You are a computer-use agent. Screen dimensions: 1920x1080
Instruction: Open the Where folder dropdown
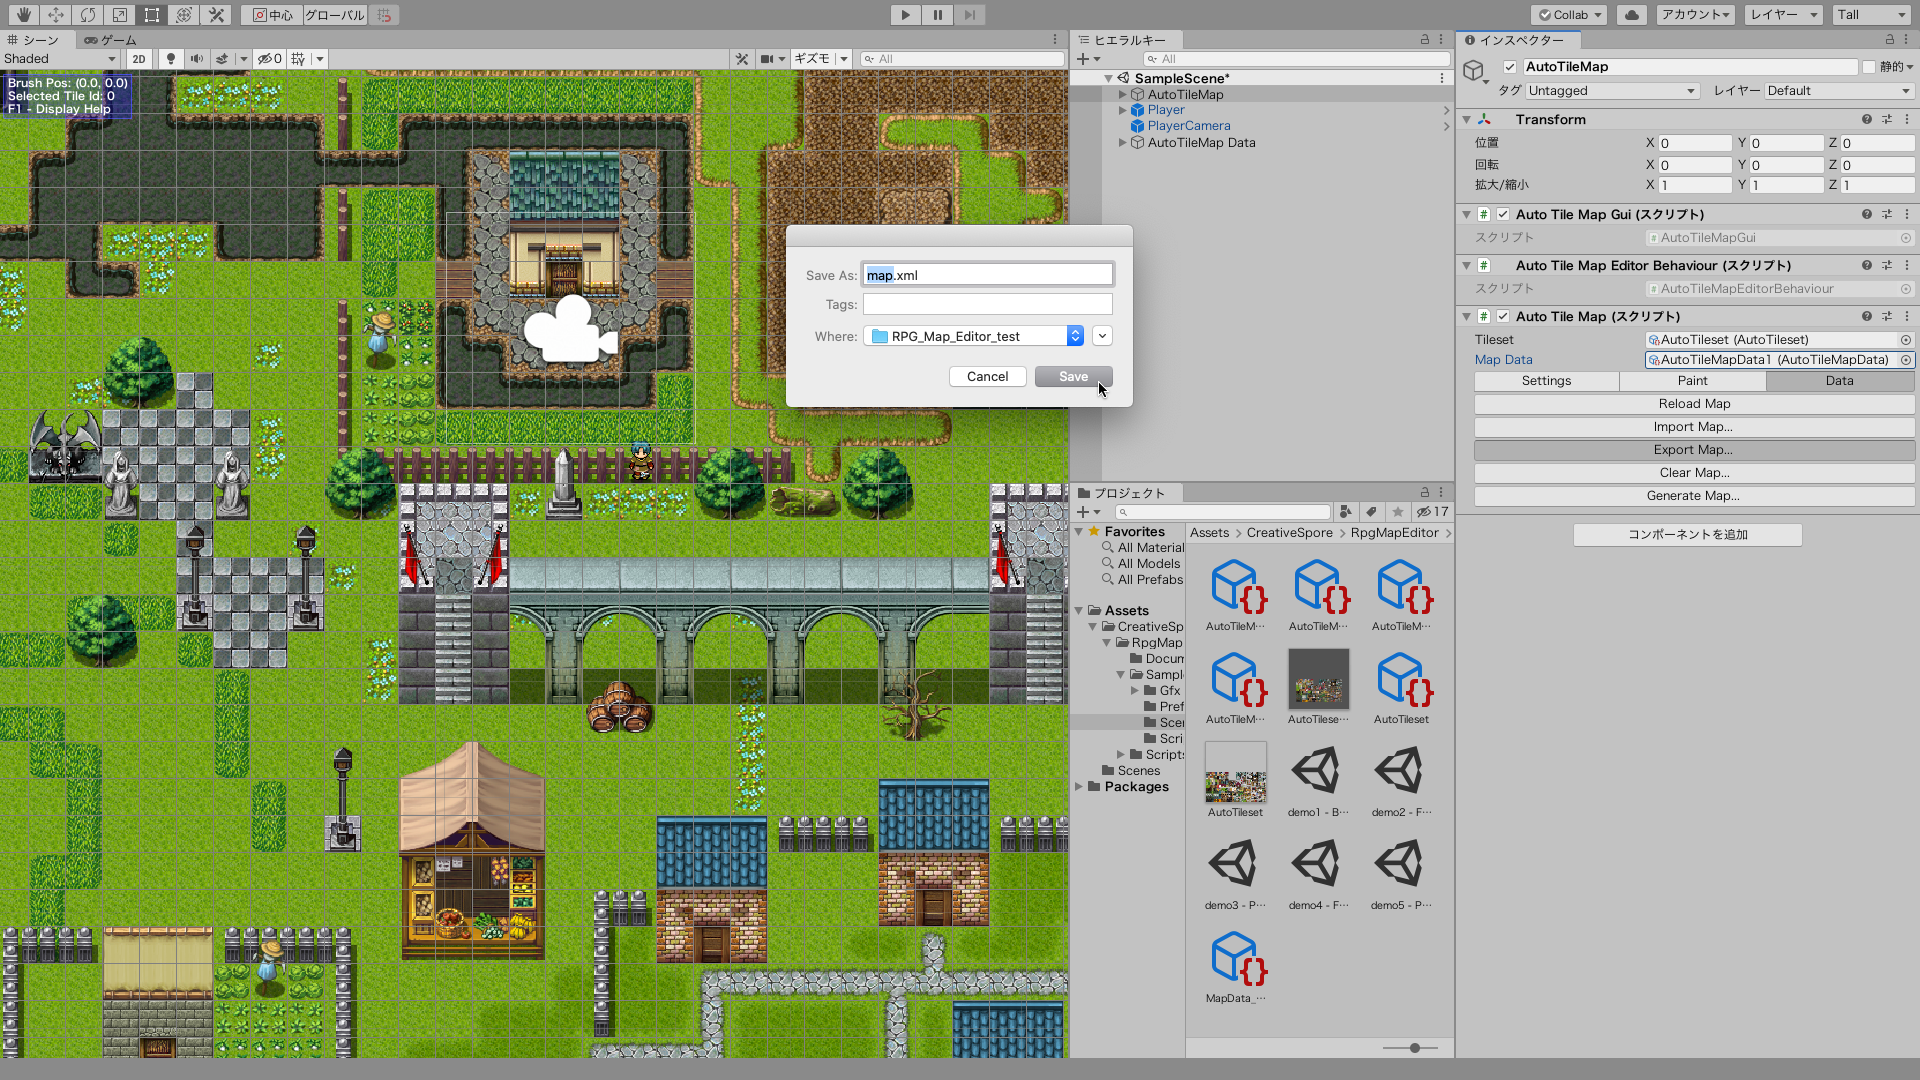[x=974, y=336]
